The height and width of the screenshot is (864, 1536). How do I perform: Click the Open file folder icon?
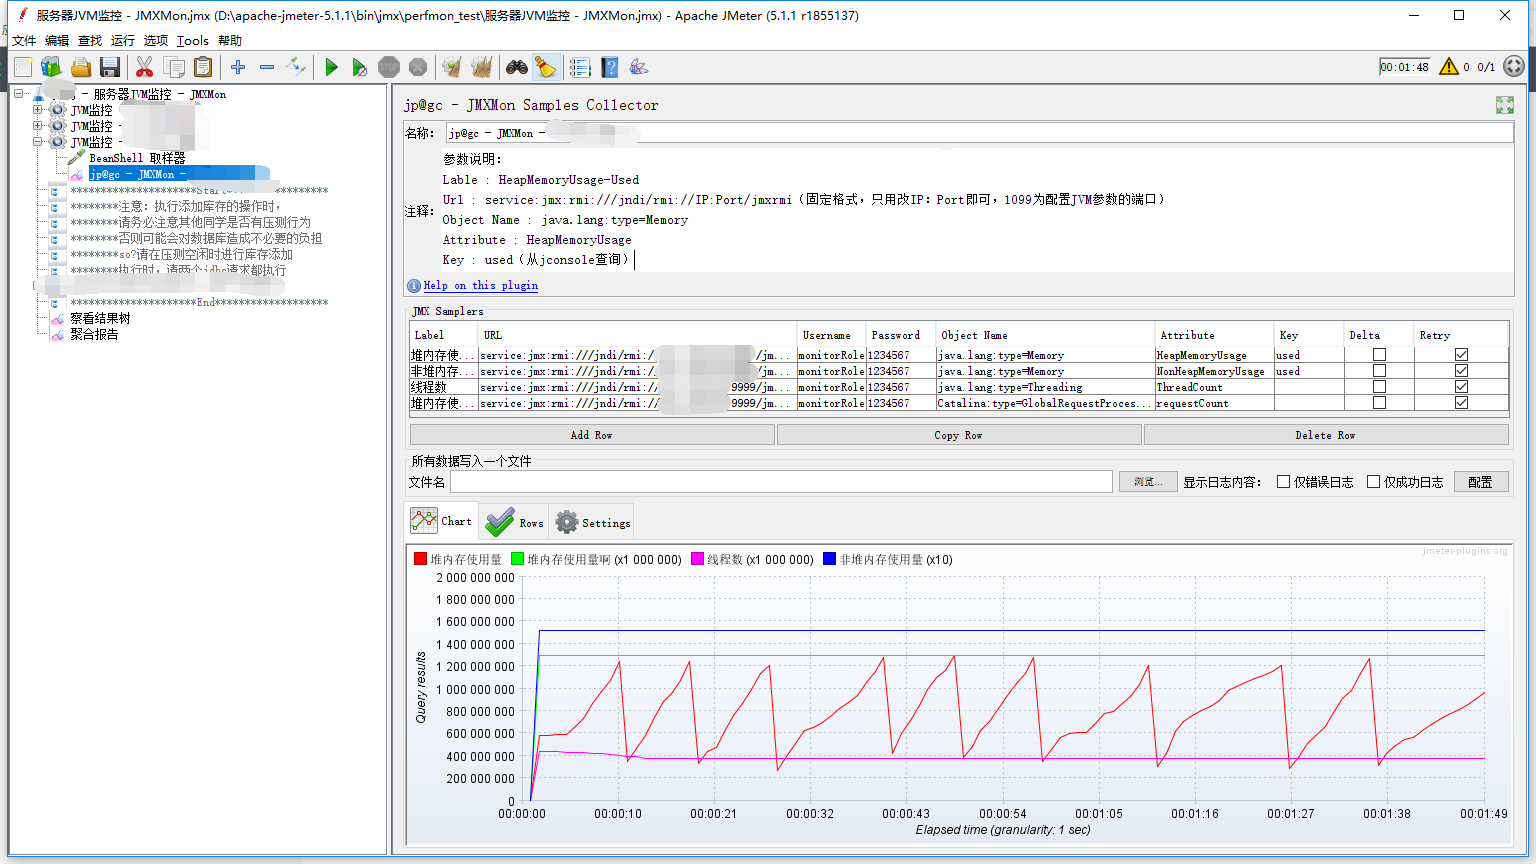(81, 67)
